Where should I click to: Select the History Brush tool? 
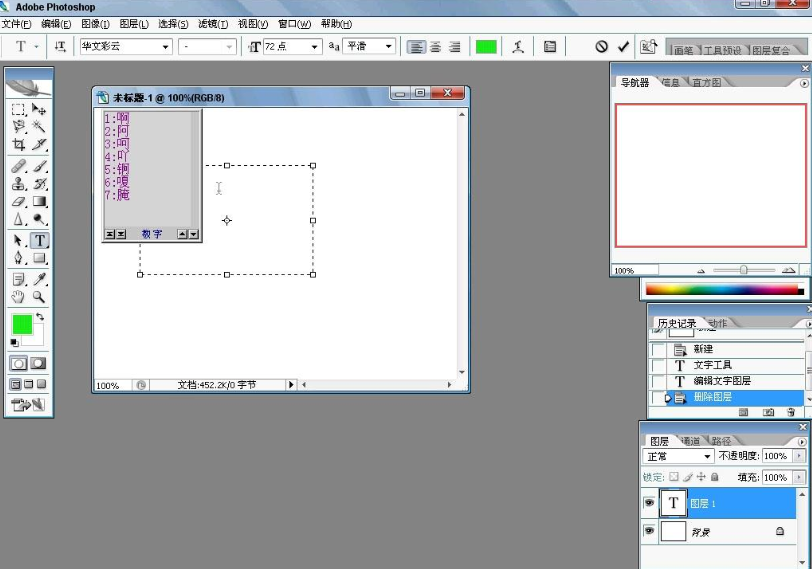tap(39, 184)
